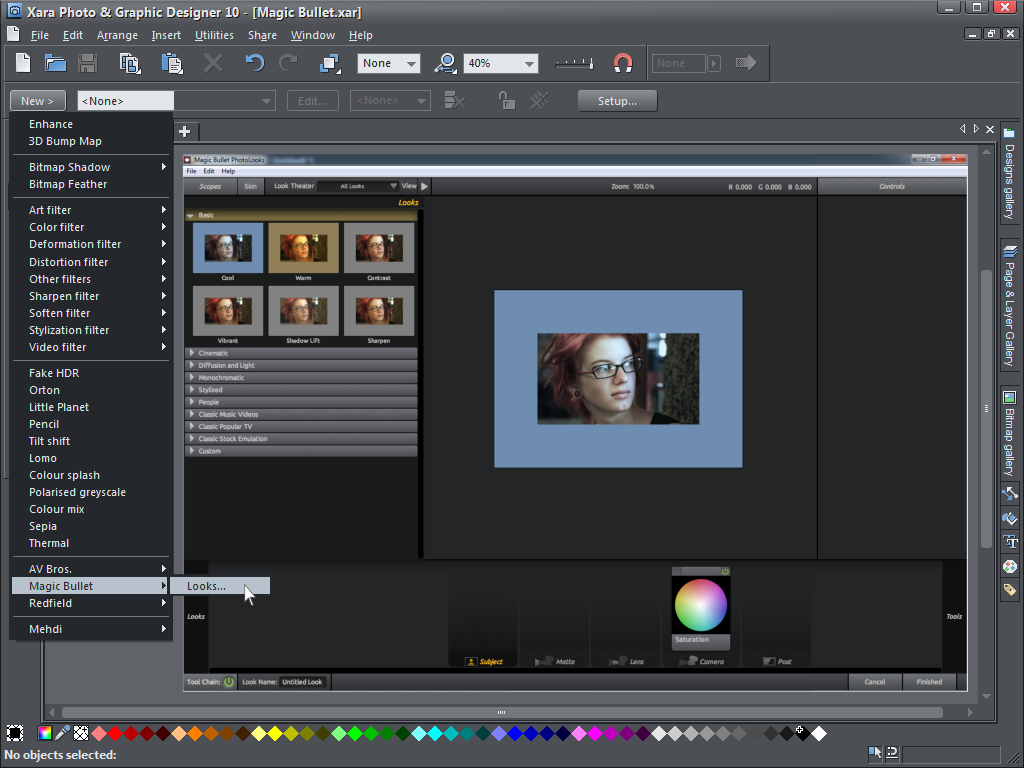
Task: Open the Redfield plugin submenu
Action: pyautogui.click(x=91, y=603)
